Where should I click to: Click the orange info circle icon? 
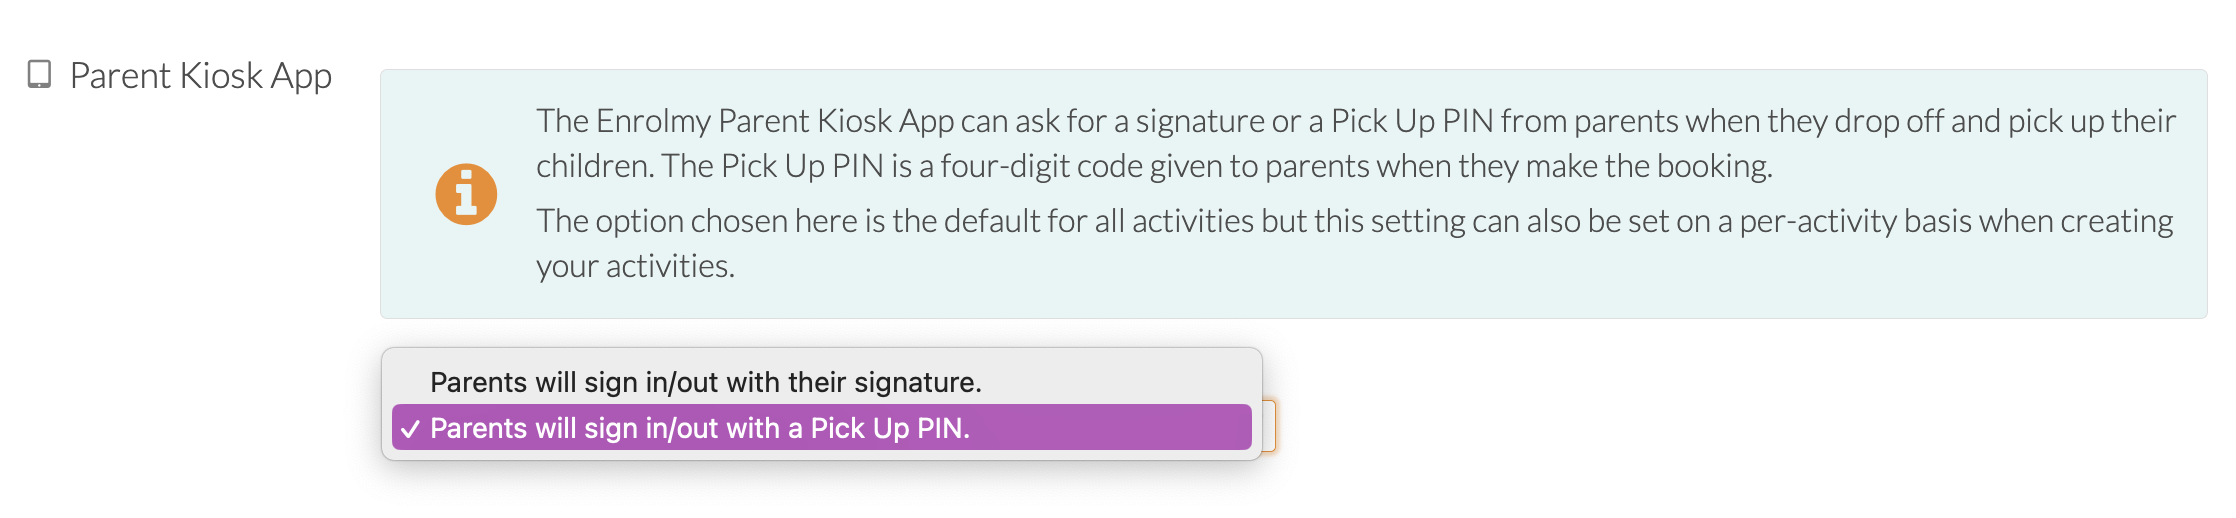466,194
